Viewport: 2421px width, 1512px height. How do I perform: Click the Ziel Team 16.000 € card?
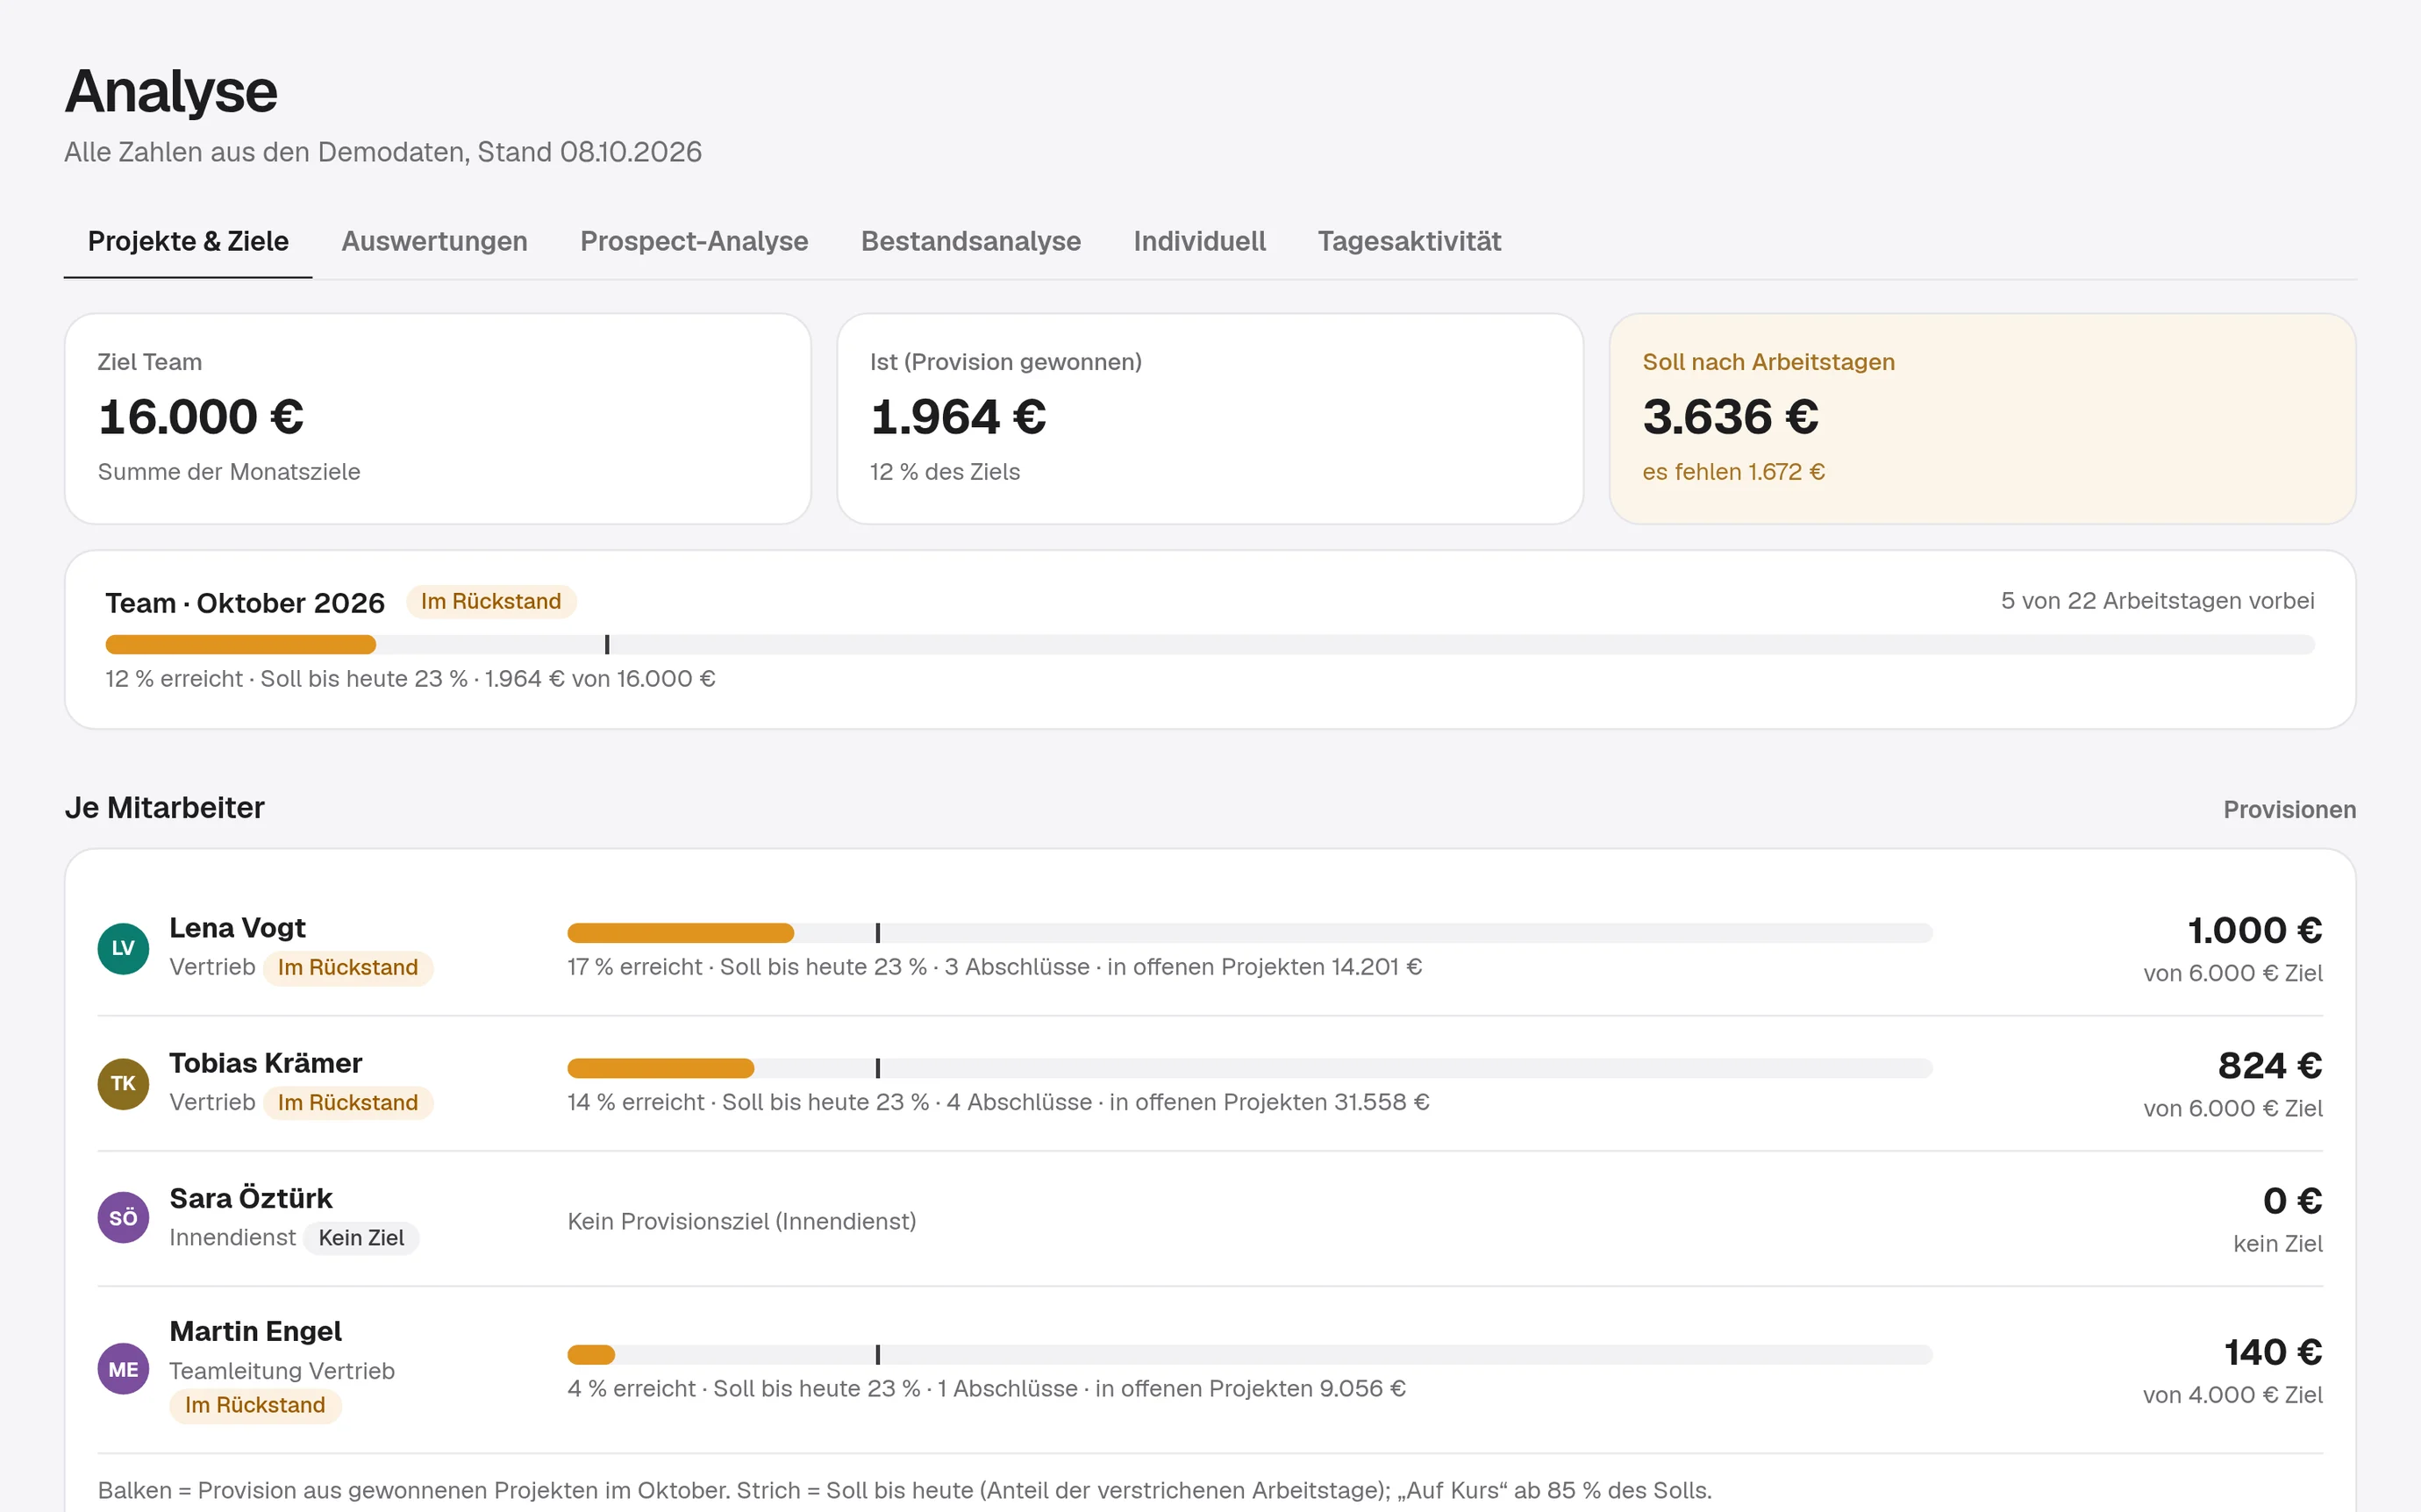[438, 418]
